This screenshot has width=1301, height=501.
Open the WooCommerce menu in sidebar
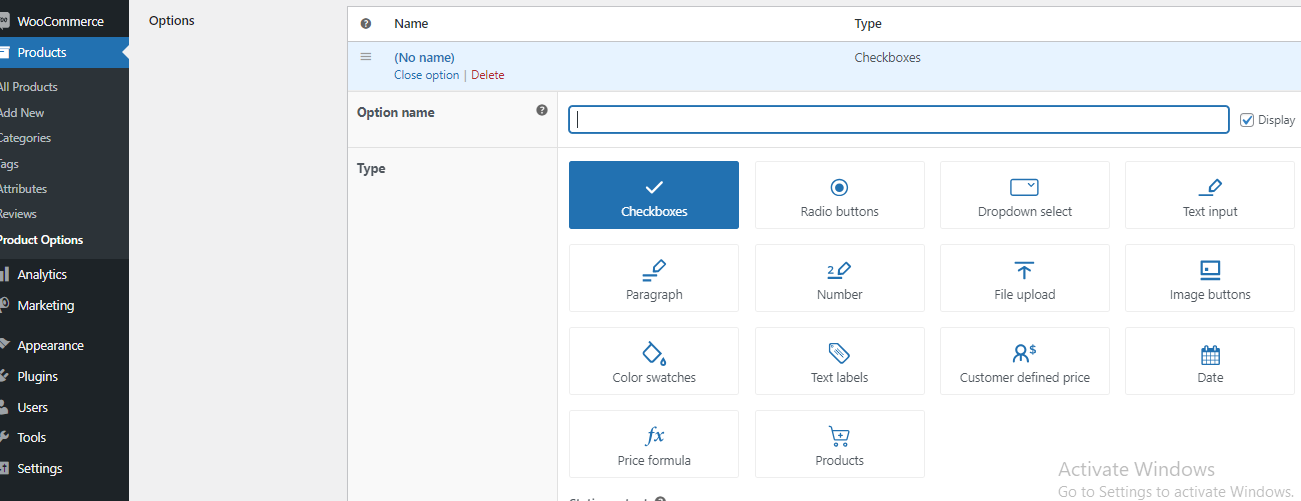[x=60, y=21]
